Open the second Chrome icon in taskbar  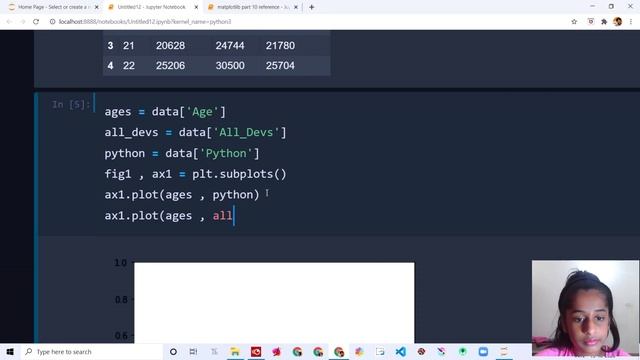(x=318, y=351)
